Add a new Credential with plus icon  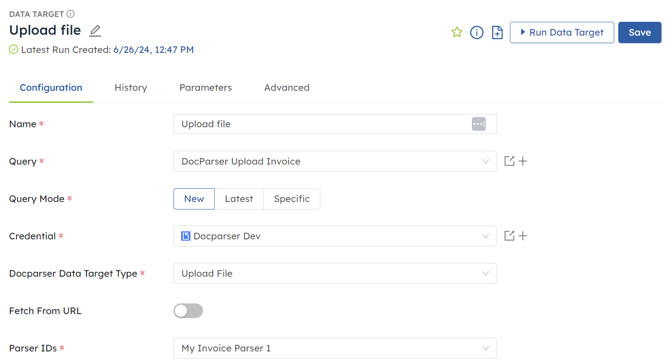(523, 236)
